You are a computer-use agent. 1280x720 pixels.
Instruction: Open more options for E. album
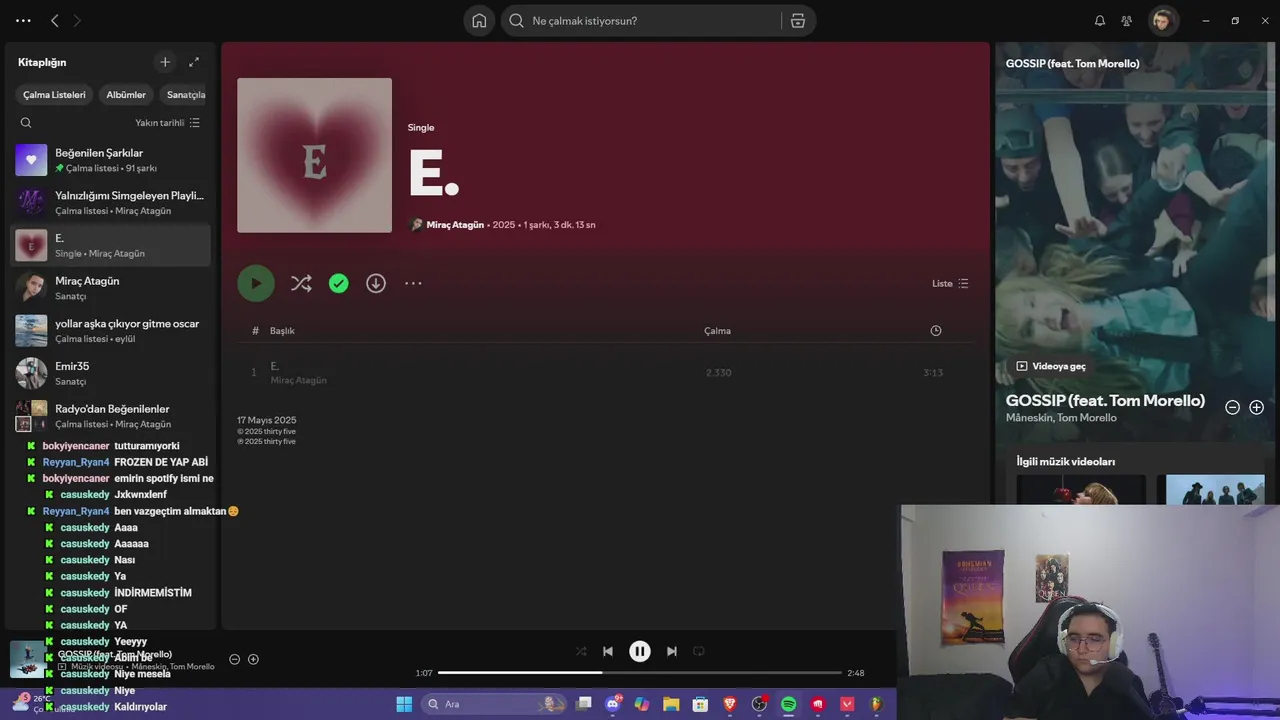click(x=413, y=283)
